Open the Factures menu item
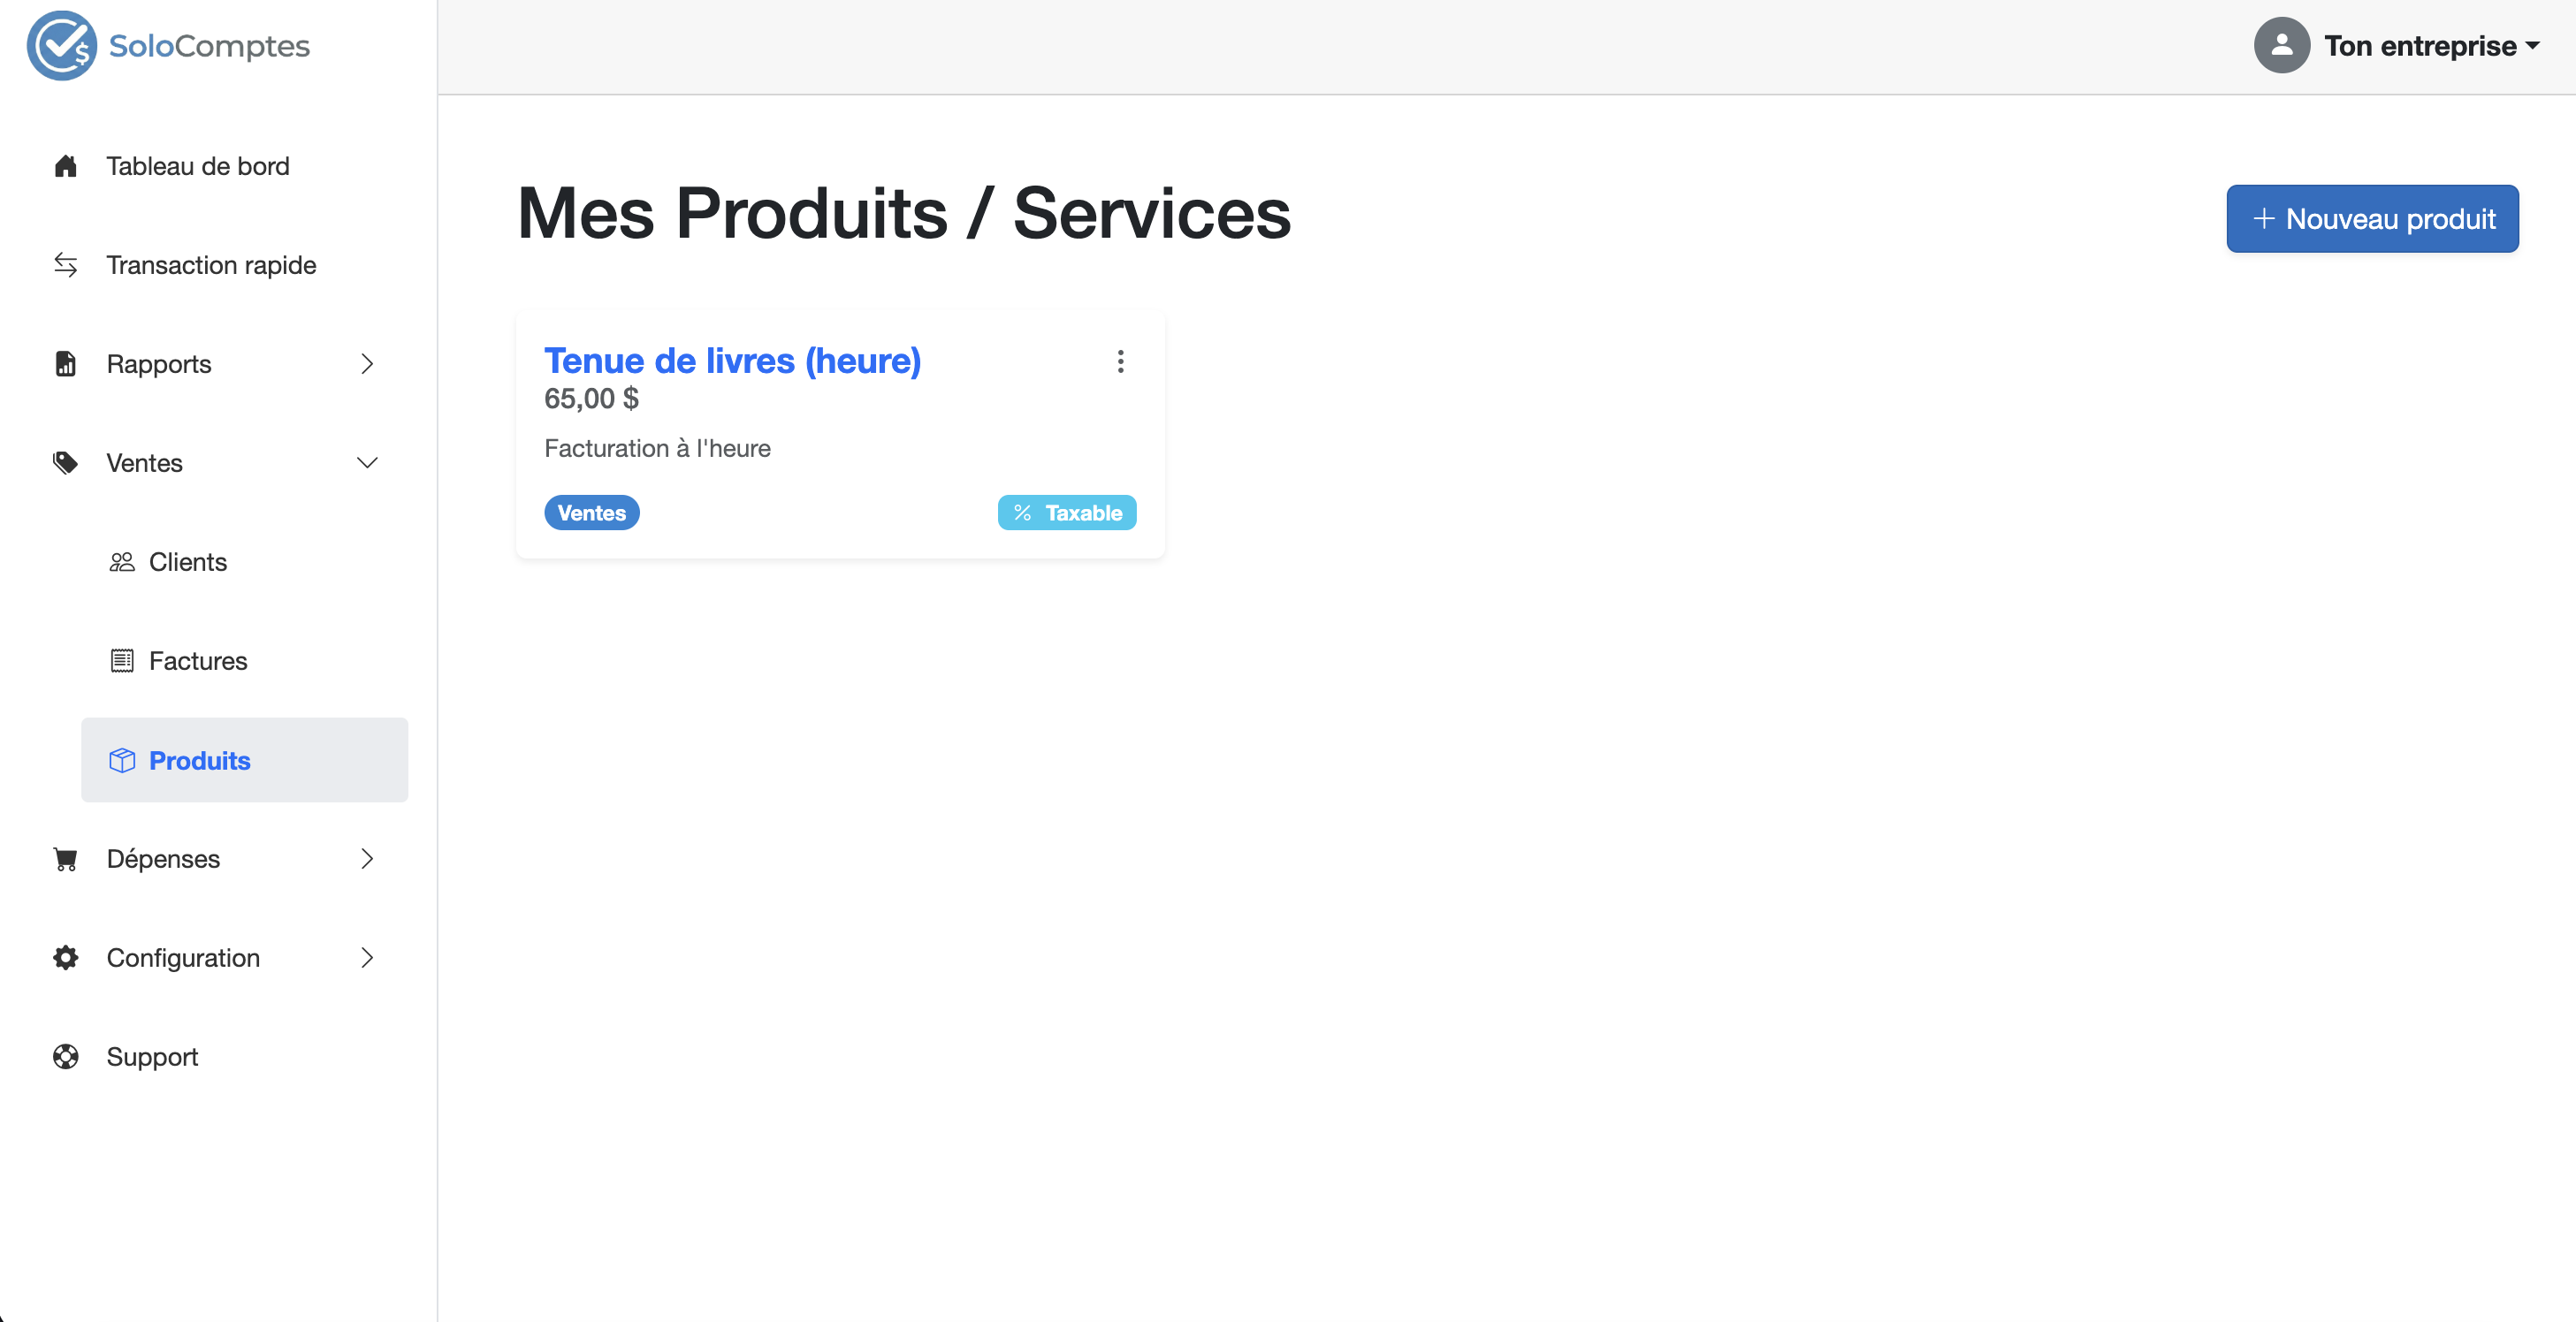 [x=197, y=661]
